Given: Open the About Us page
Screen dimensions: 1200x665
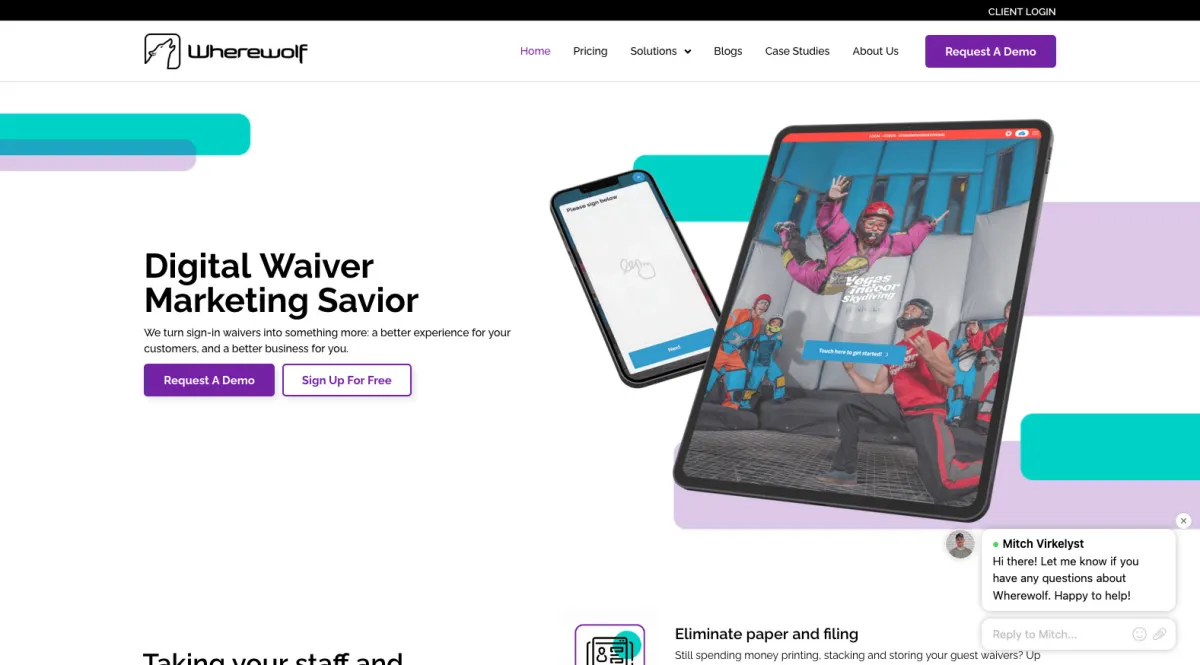Looking at the screenshot, I should tap(875, 51).
